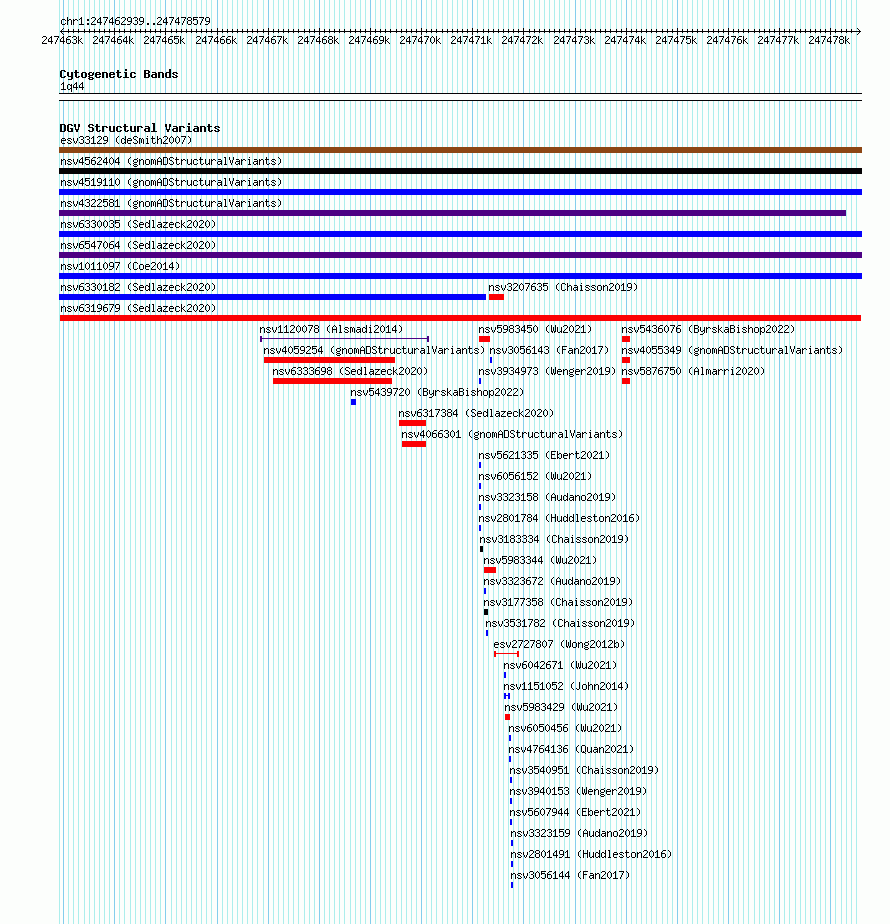Click the 247470k ruler position label
The image size is (890, 924).
coord(420,40)
